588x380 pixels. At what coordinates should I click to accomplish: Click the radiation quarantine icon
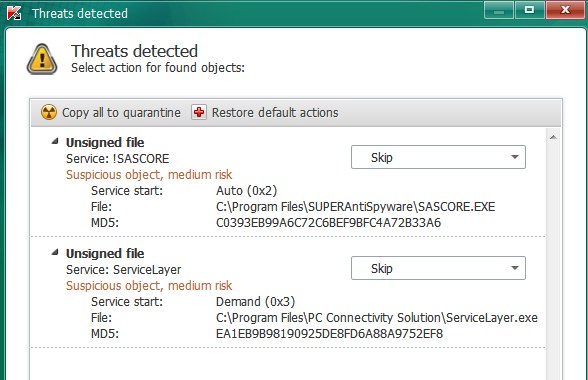pyautogui.click(x=49, y=112)
